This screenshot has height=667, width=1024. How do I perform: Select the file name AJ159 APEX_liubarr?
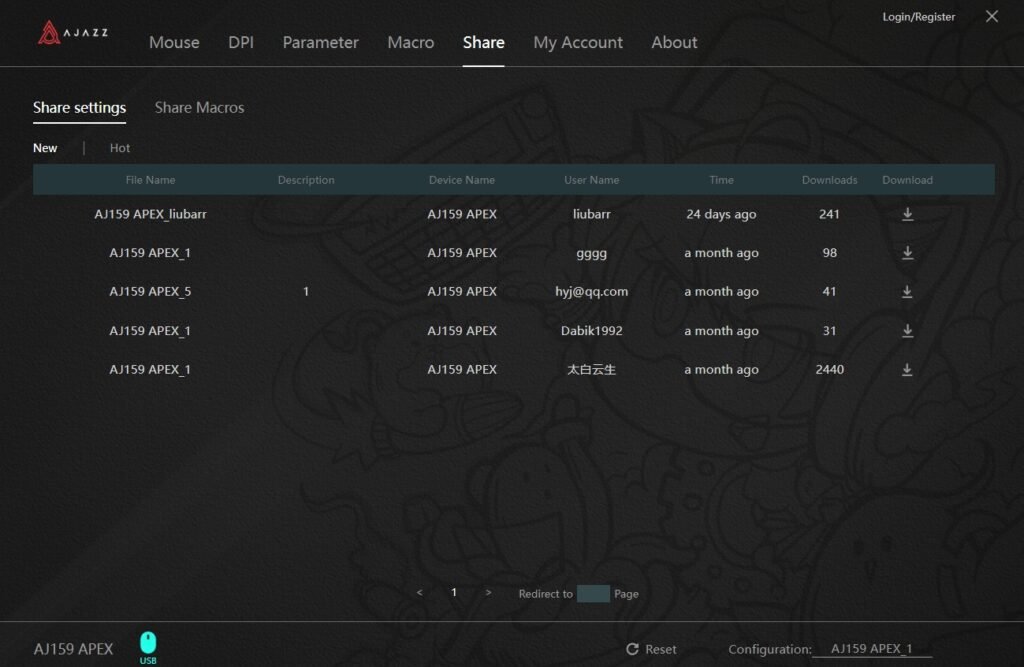(150, 214)
